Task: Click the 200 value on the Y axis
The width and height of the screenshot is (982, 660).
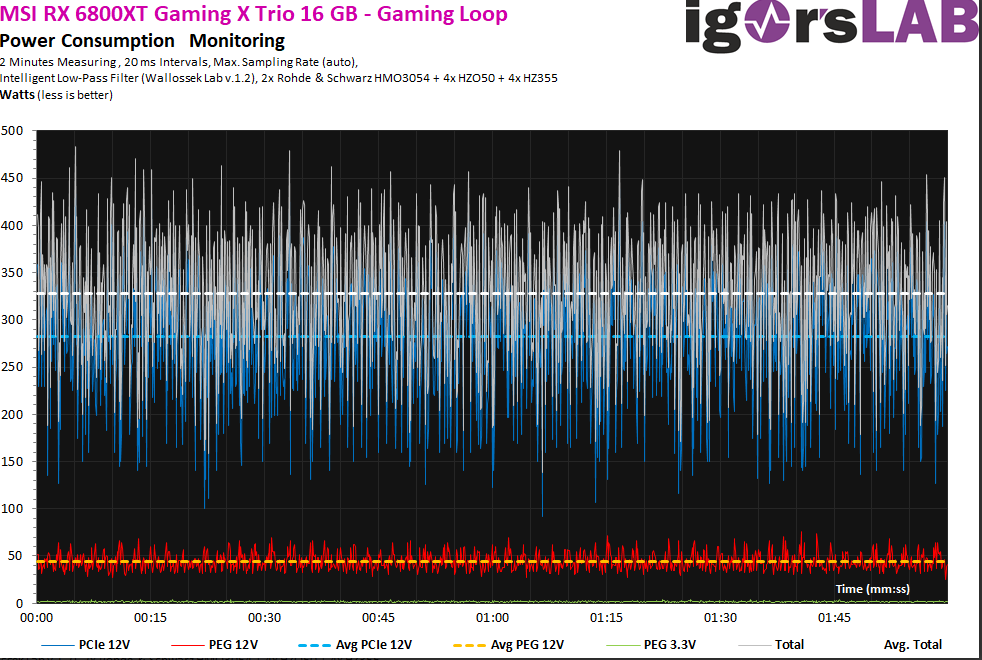Action: (12, 414)
